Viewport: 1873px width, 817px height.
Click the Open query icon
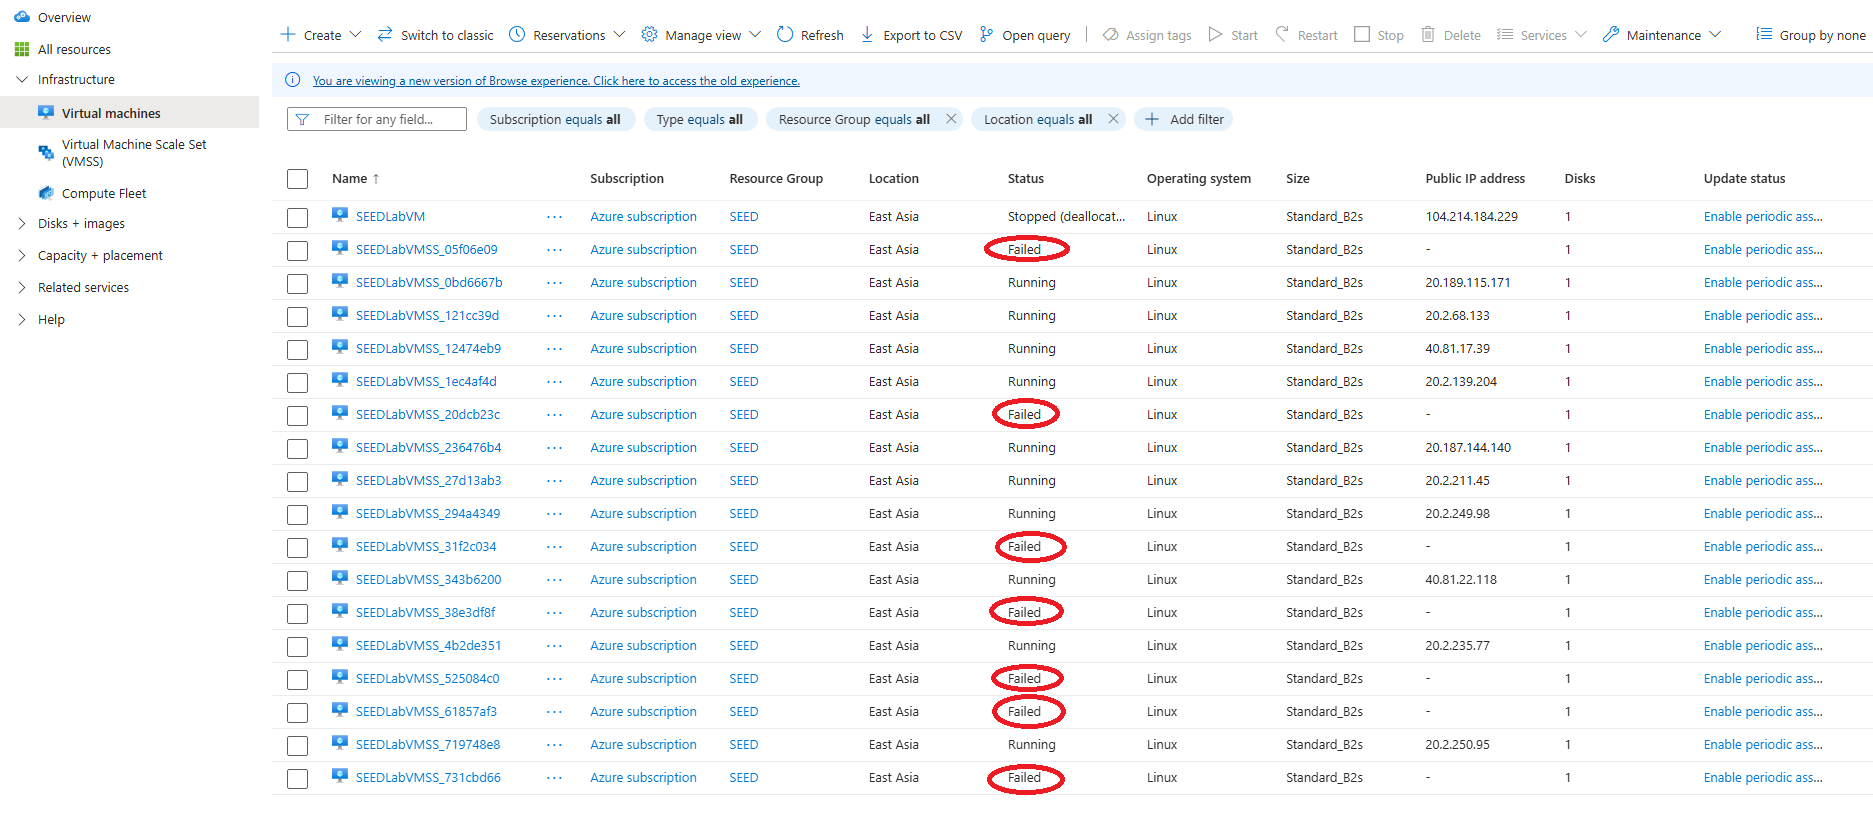pyautogui.click(x=986, y=34)
